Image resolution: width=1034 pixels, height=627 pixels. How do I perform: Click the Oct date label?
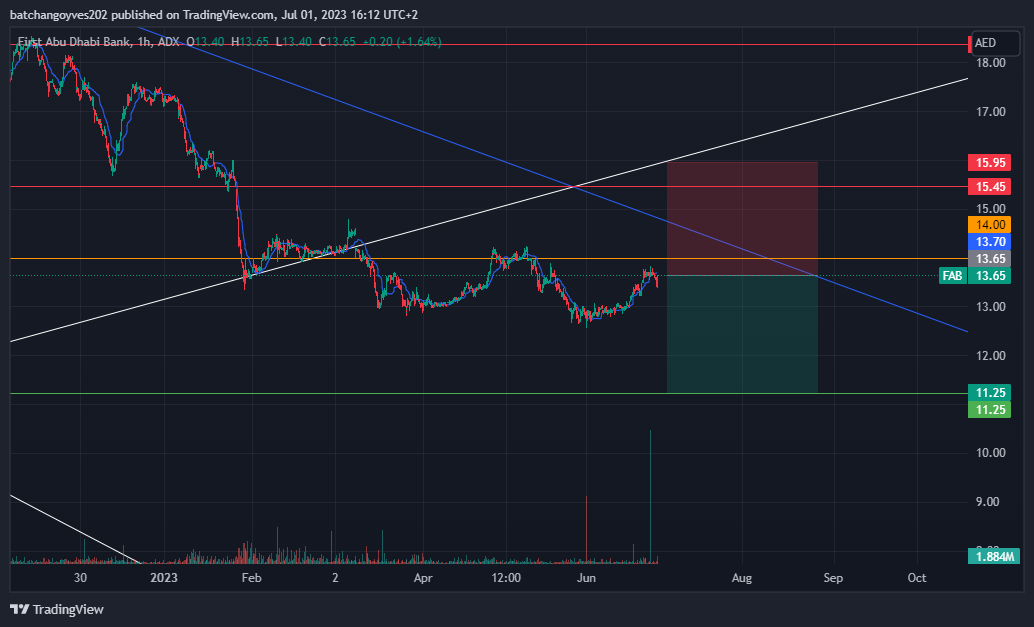point(917,578)
